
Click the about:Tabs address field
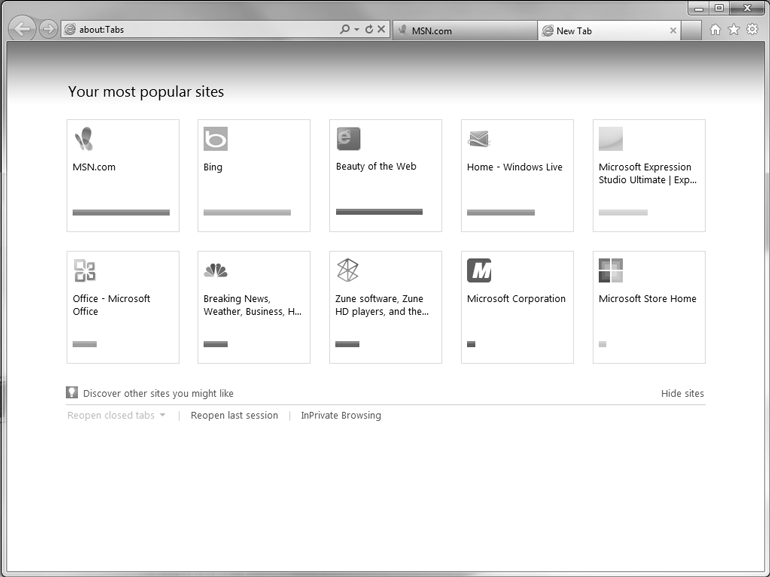click(200, 30)
